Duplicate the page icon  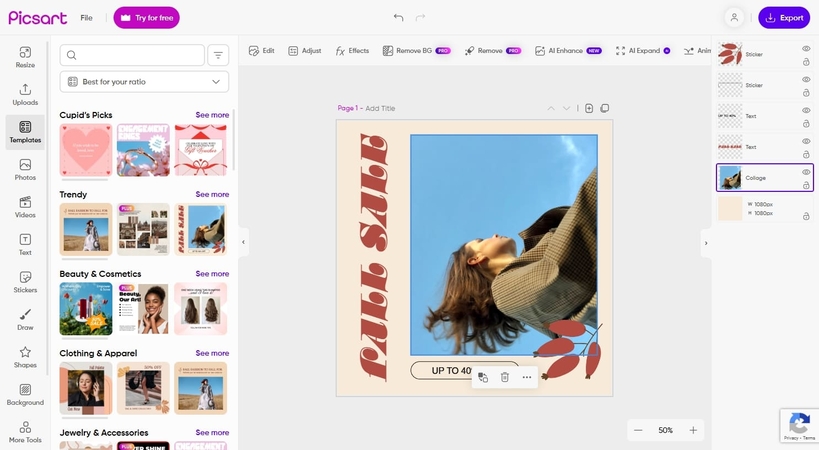(605, 109)
